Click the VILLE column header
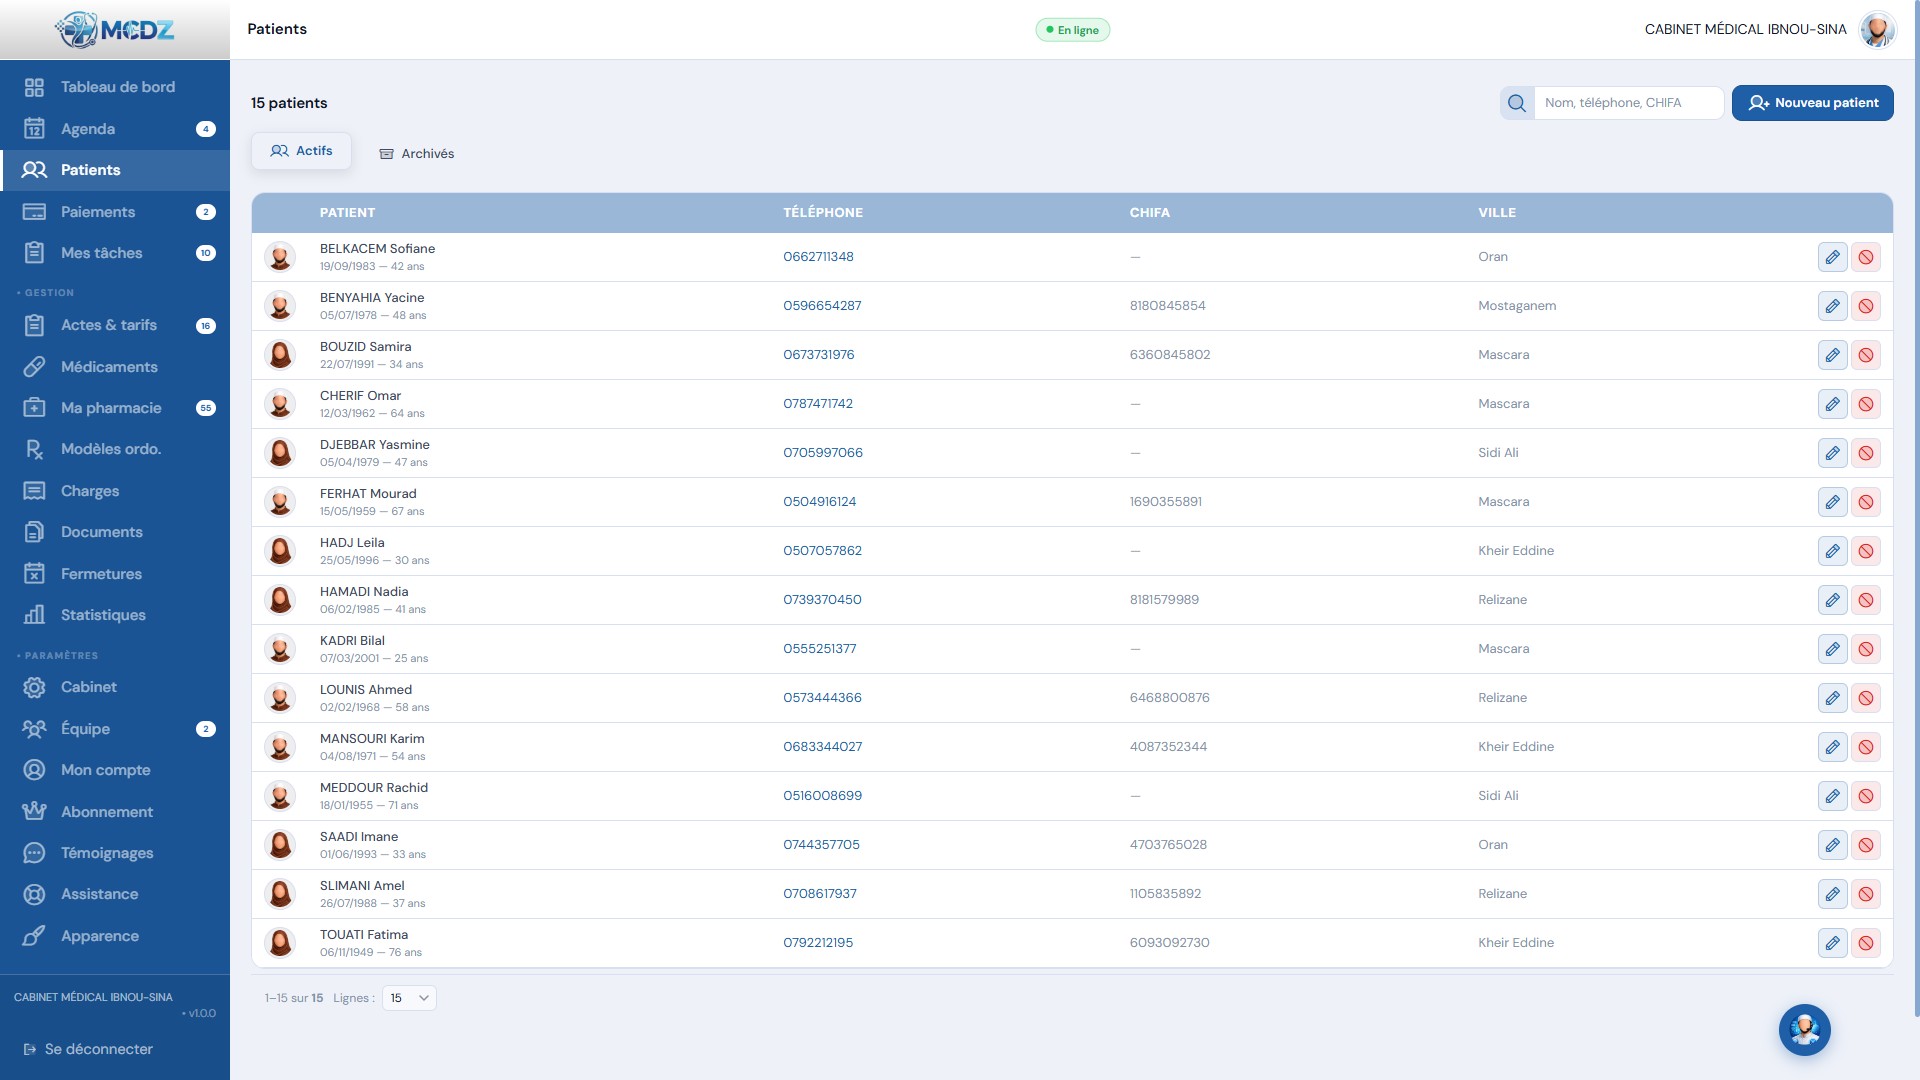The width and height of the screenshot is (1920, 1080). (1497, 213)
